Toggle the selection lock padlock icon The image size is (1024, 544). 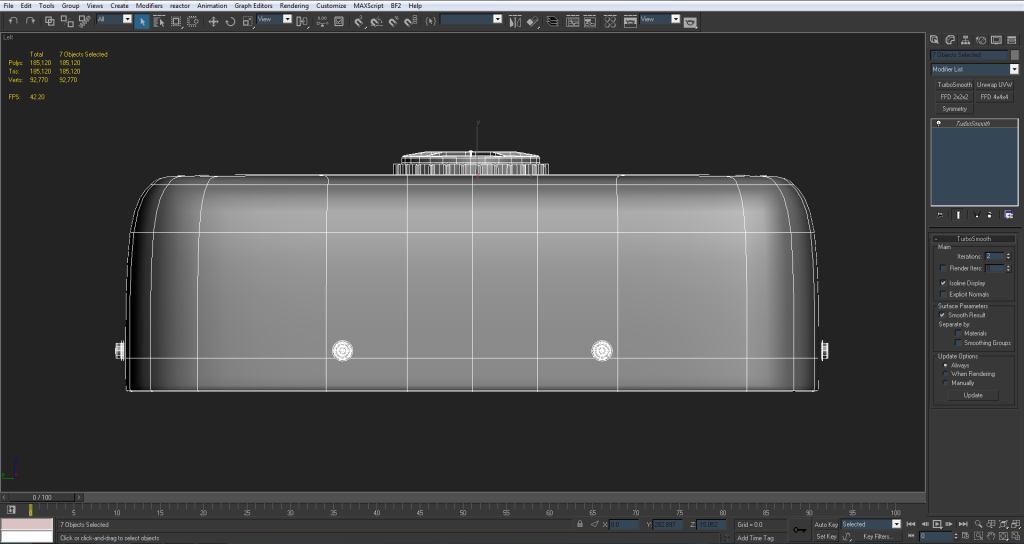[x=580, y=524]
